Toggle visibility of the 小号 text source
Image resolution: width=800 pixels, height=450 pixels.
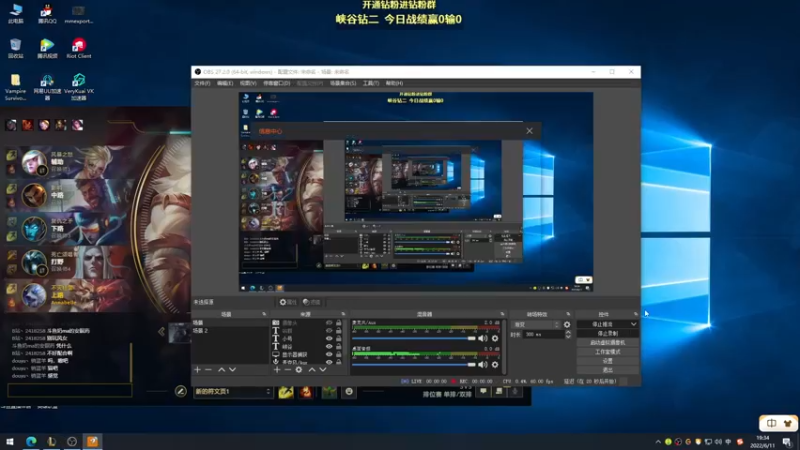[x=329, y=338]
